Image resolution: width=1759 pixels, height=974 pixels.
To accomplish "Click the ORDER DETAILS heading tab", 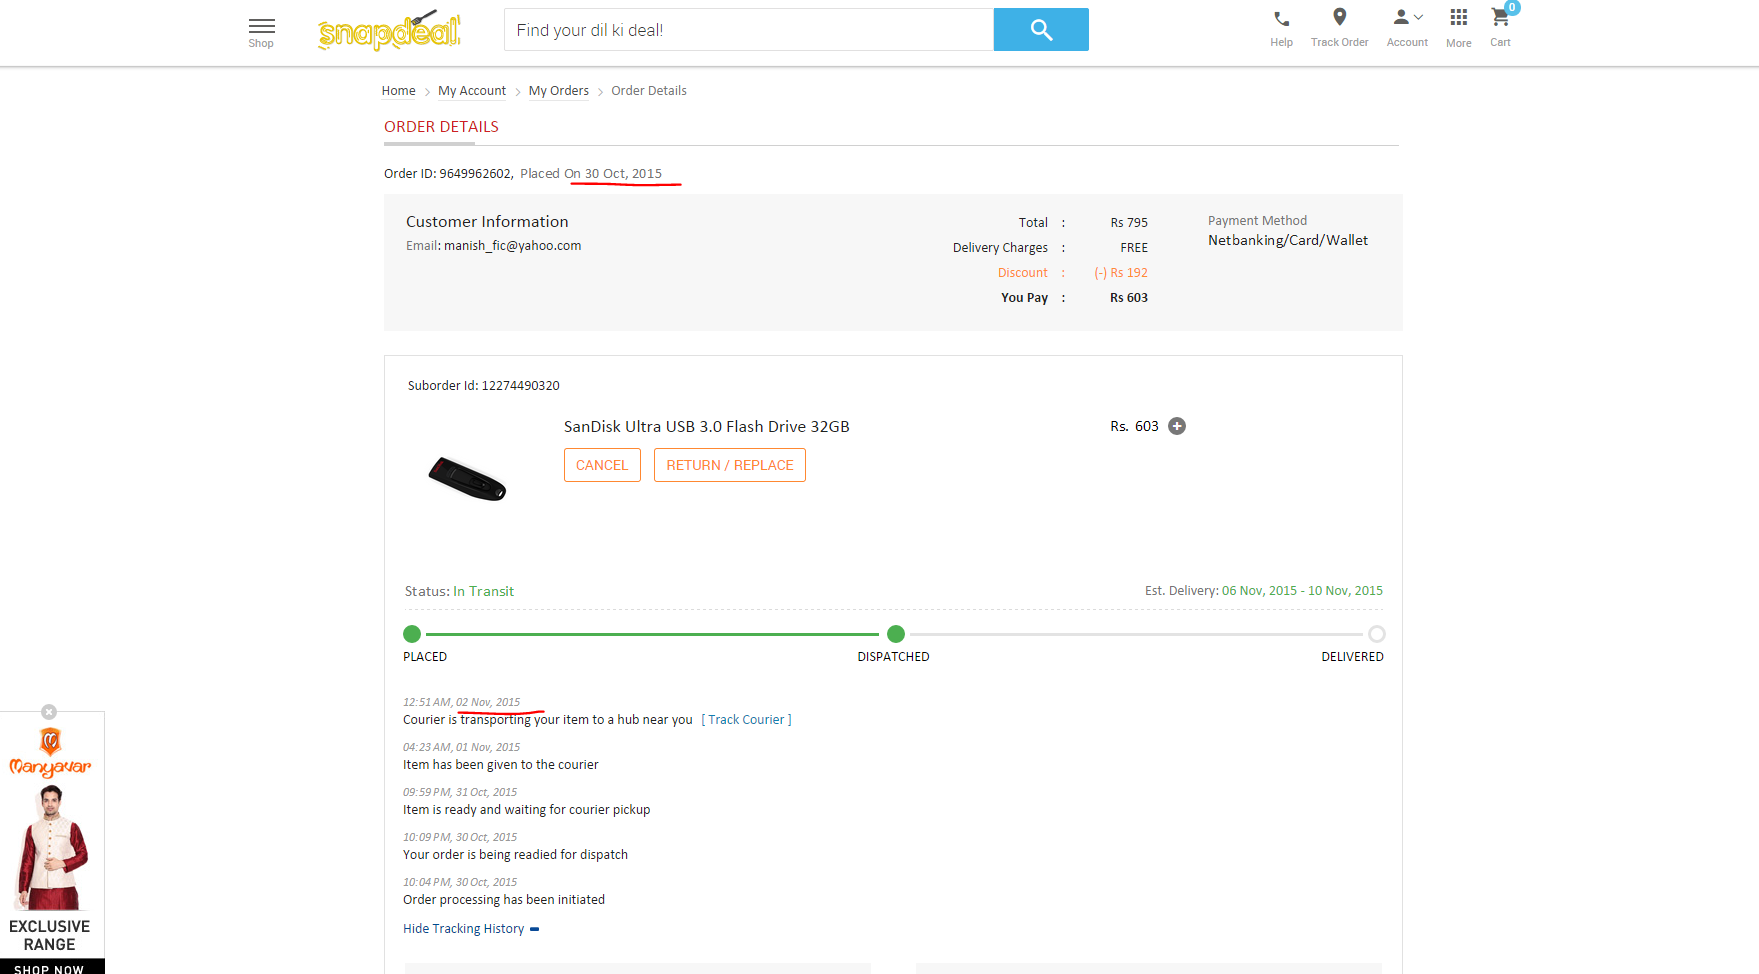I will click(x=441, y=127).
